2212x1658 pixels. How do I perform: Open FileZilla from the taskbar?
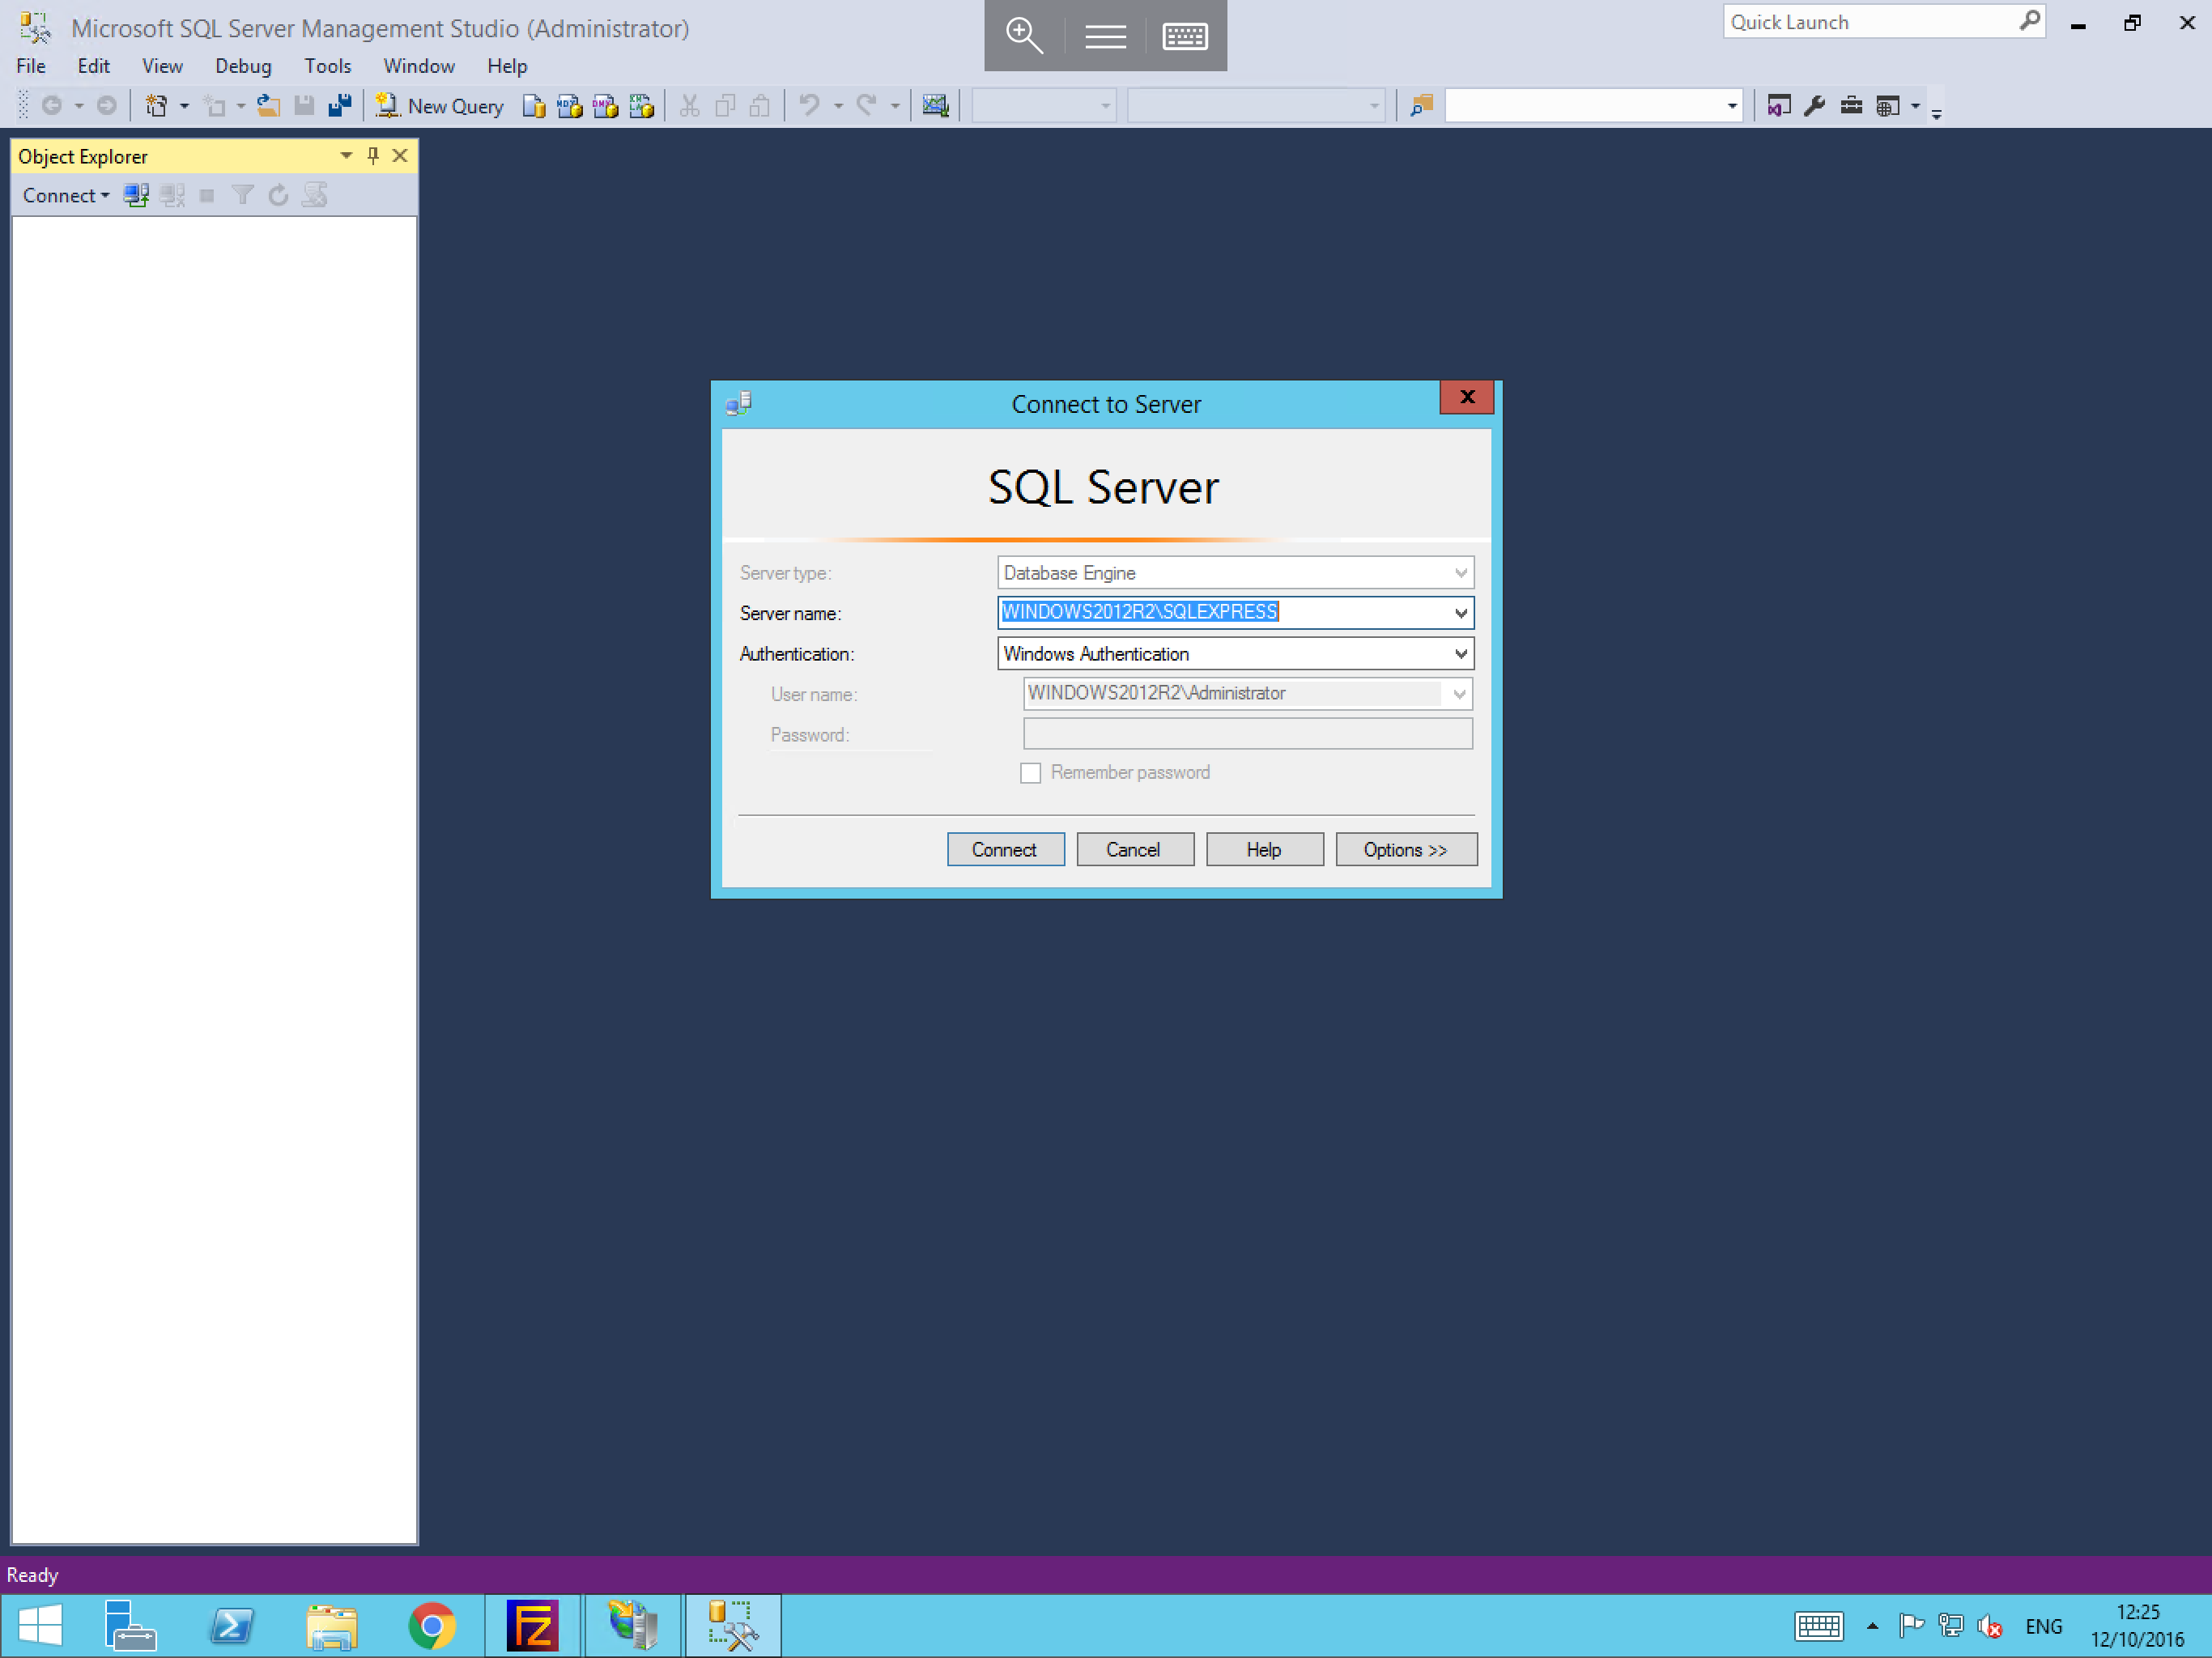[x=532, y=1626]
